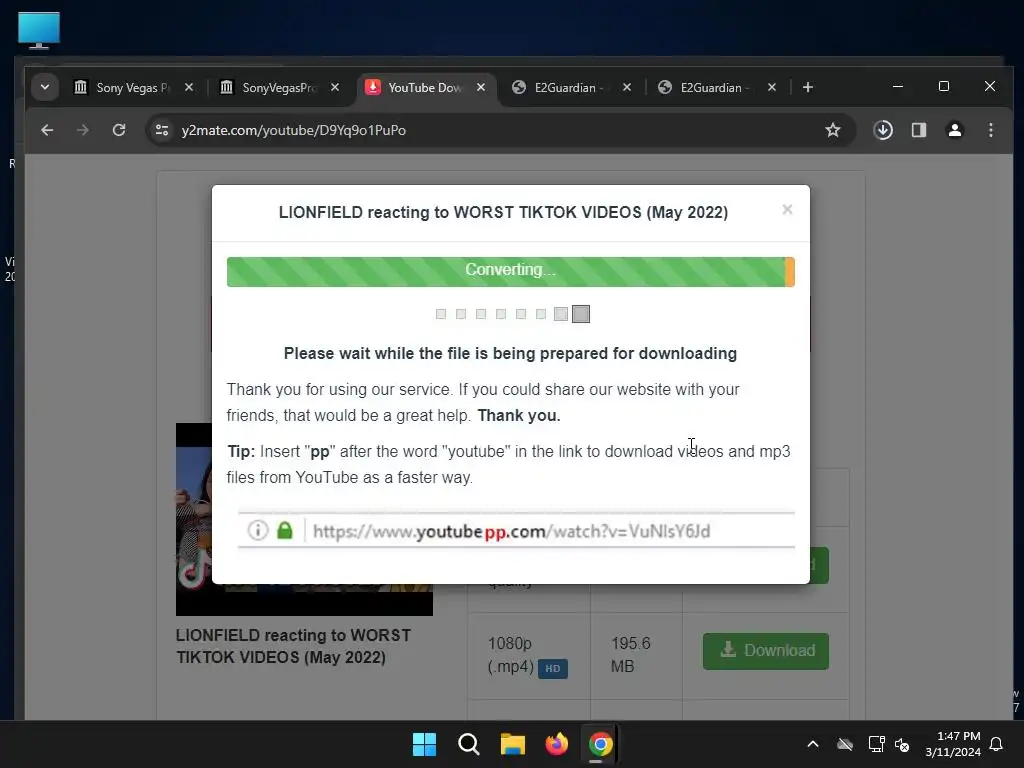View site information icon in address bar
This screenshot has height=768, width=1024.
click(x=162, y=130)
